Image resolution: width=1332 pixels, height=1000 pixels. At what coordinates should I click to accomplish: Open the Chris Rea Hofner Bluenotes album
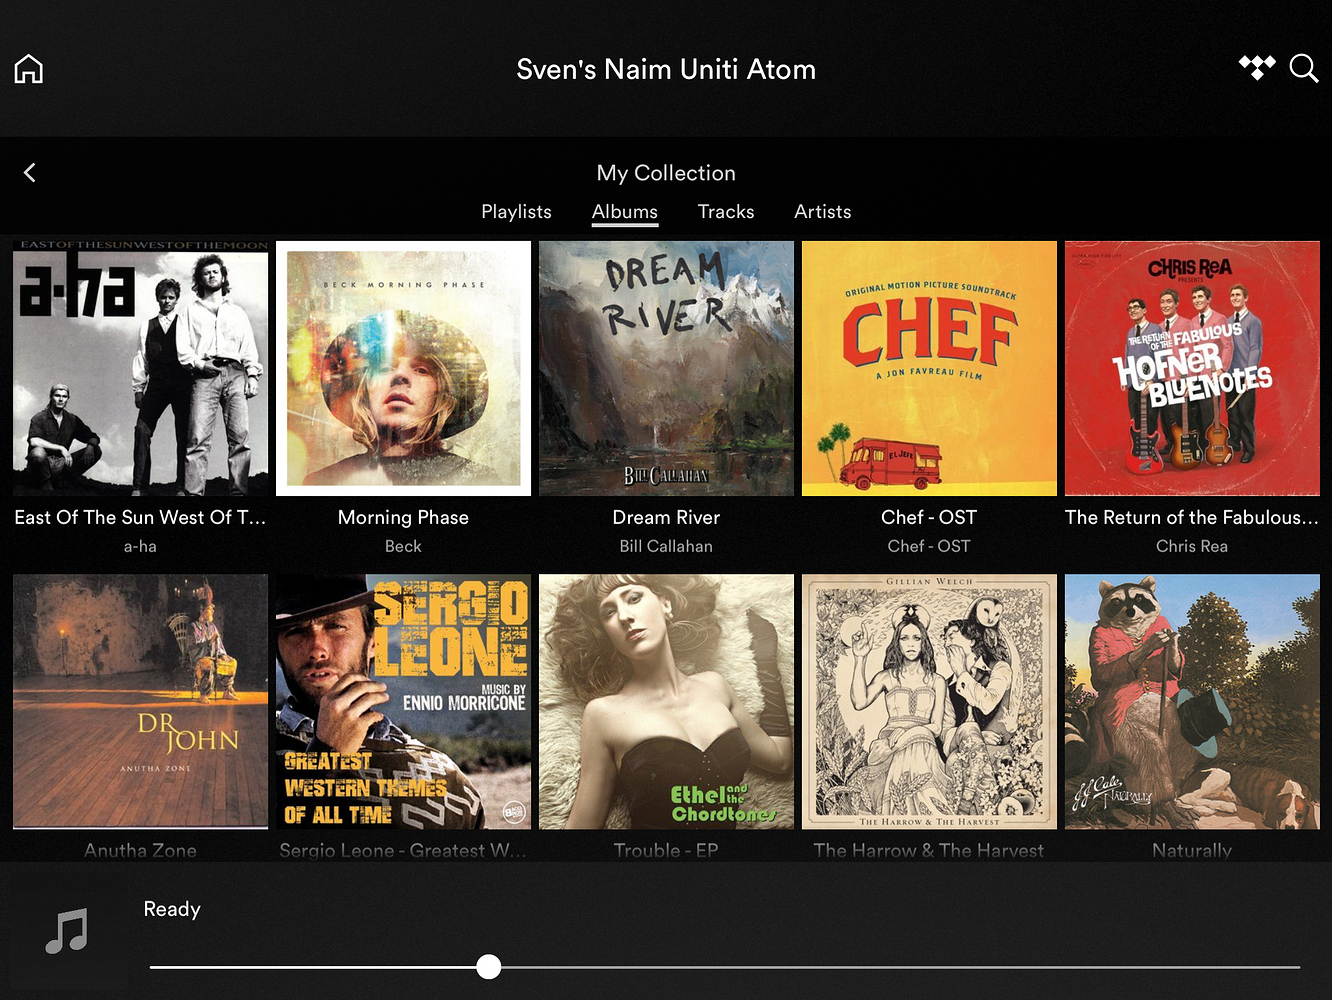[1192, 367]
